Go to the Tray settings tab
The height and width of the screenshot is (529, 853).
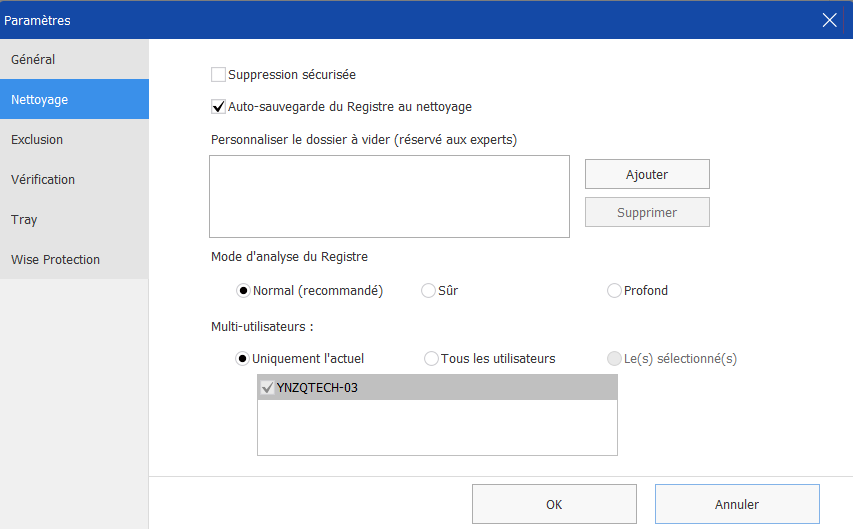tap(74, 219)
